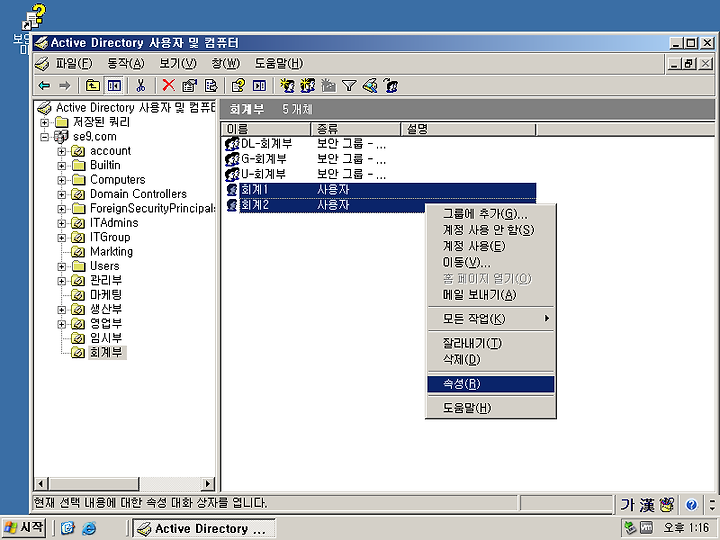This screenshot has width=720, height=540.
Task: Click the 회계2 user icon
Action: 232,205
